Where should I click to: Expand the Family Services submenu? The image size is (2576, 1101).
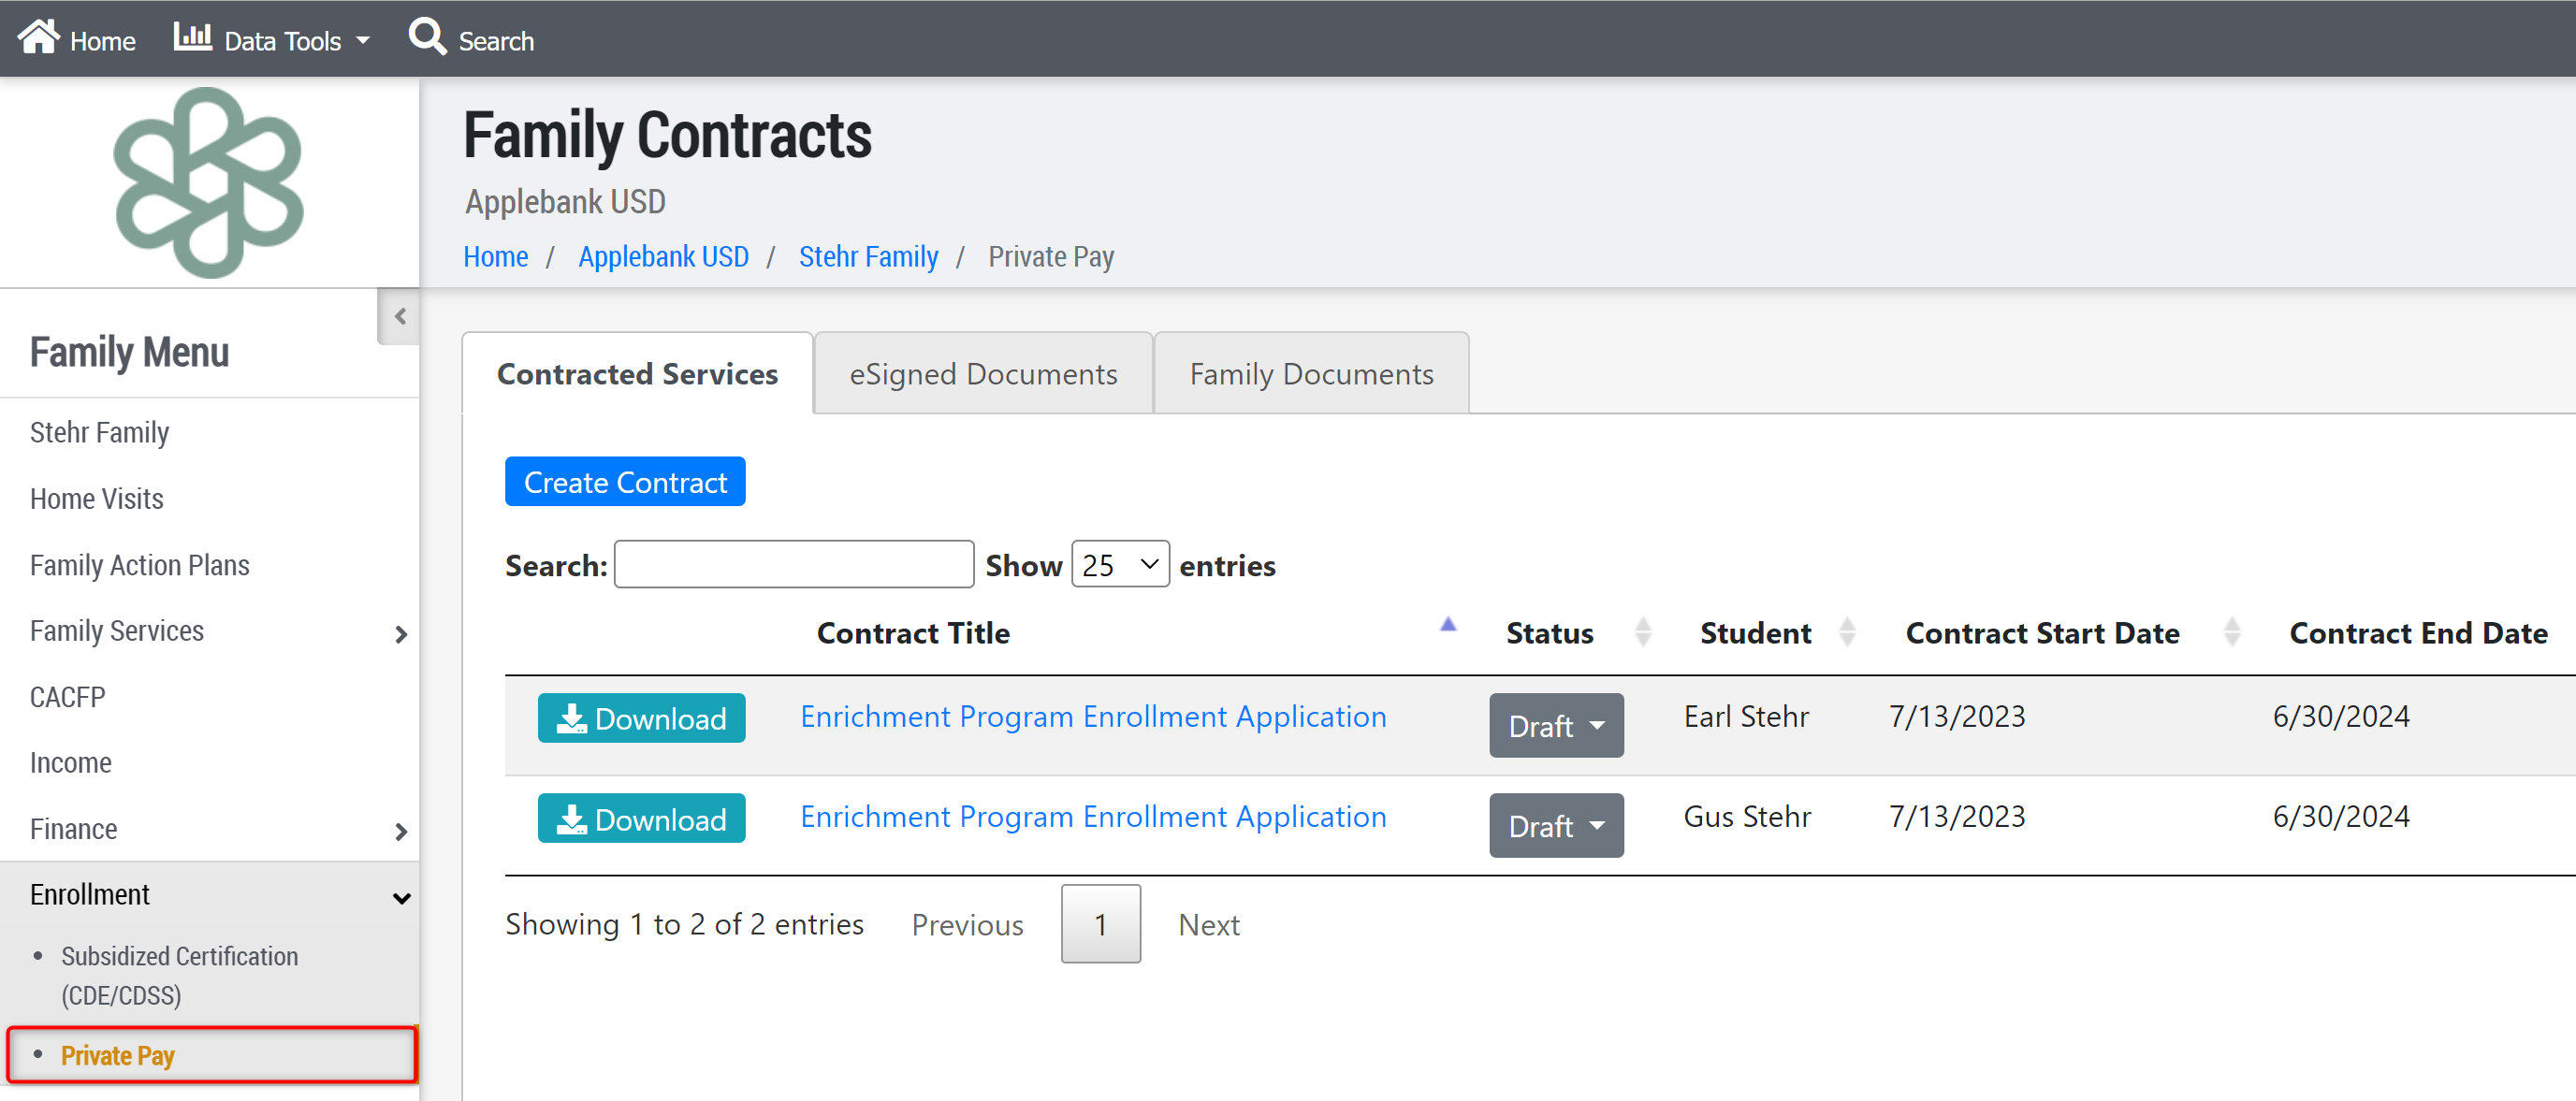pyautogui.click(x=400, y=634)
